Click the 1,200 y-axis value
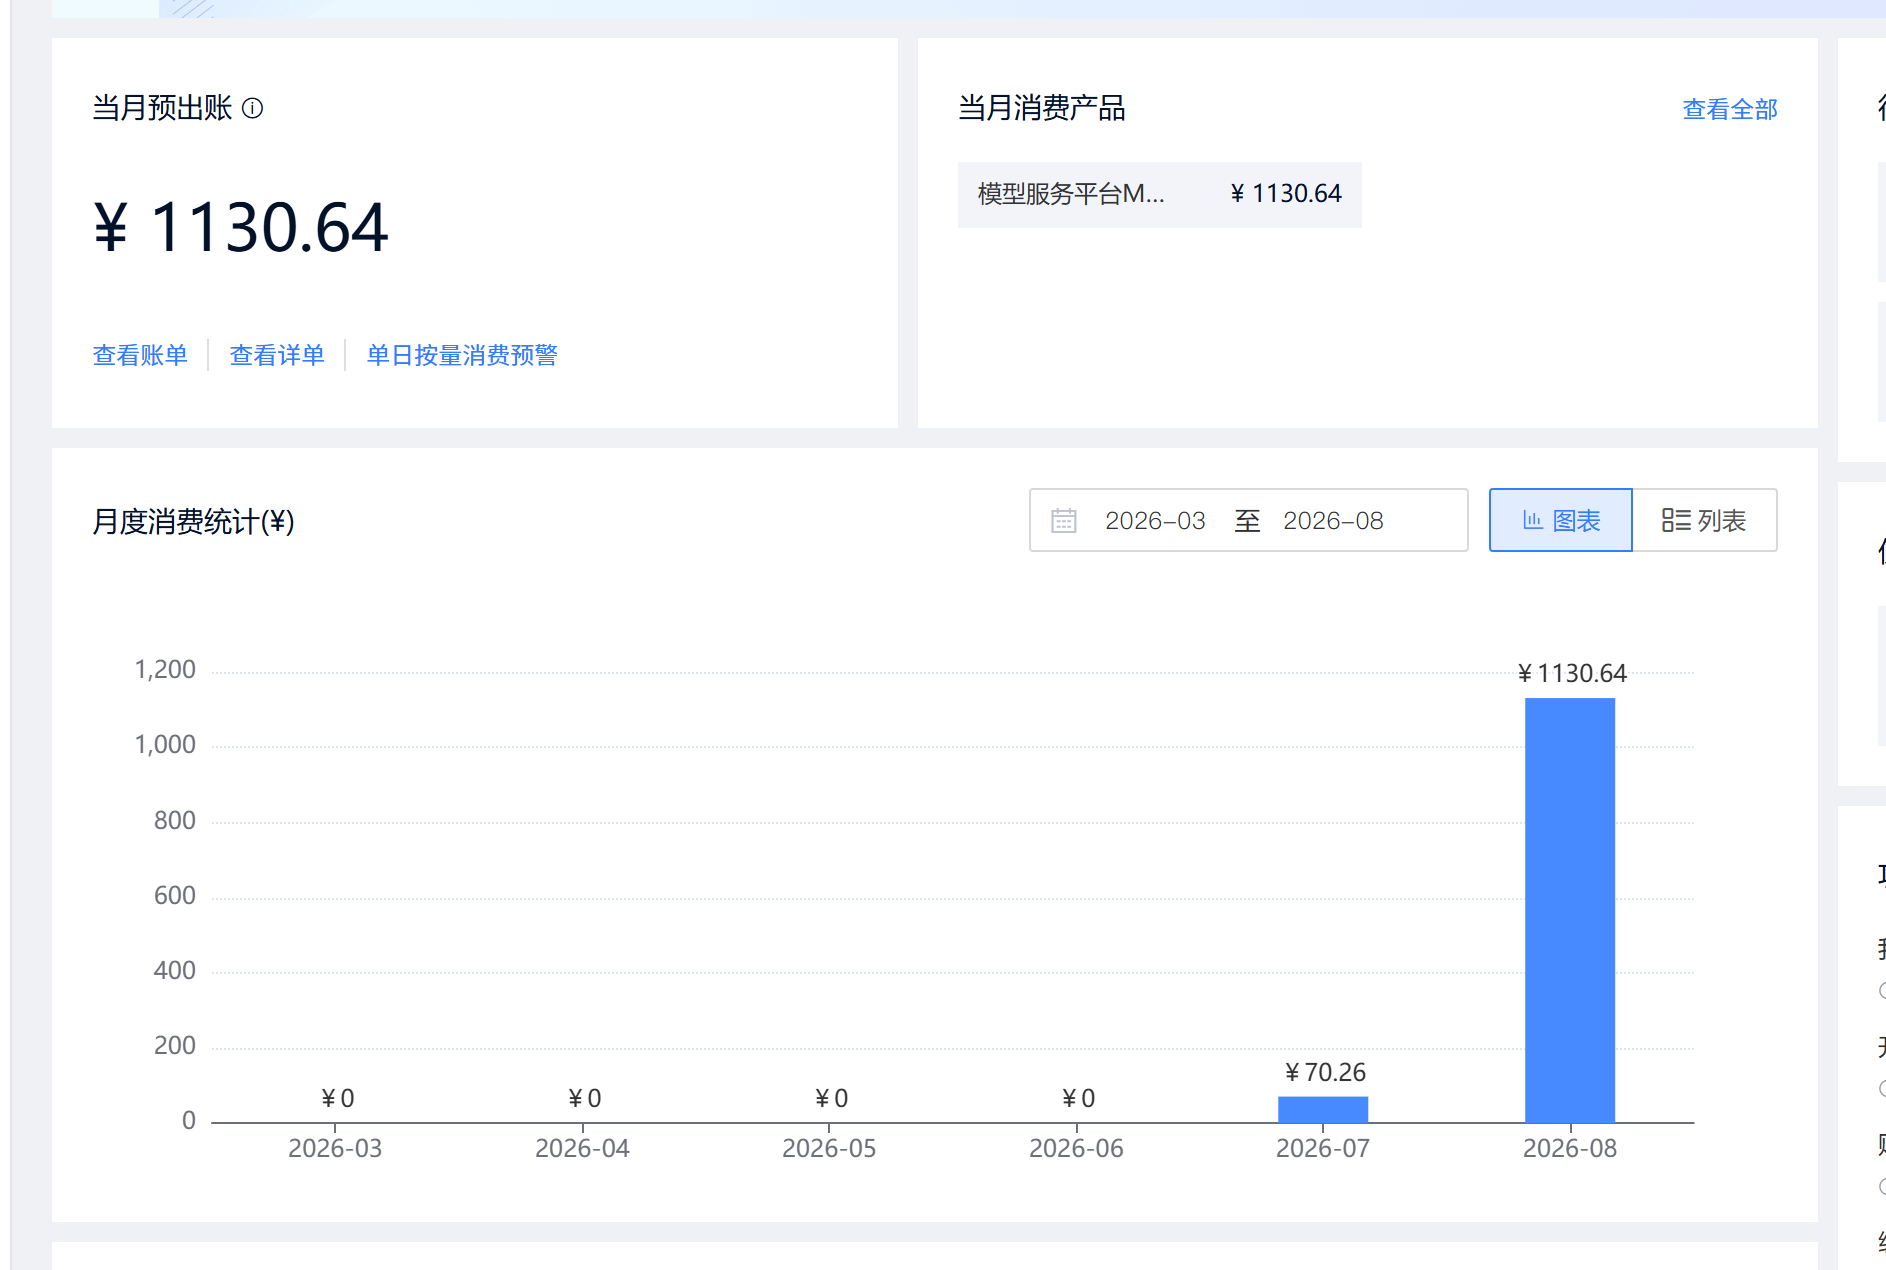Screen dimensions: 1886x1270 165,670
